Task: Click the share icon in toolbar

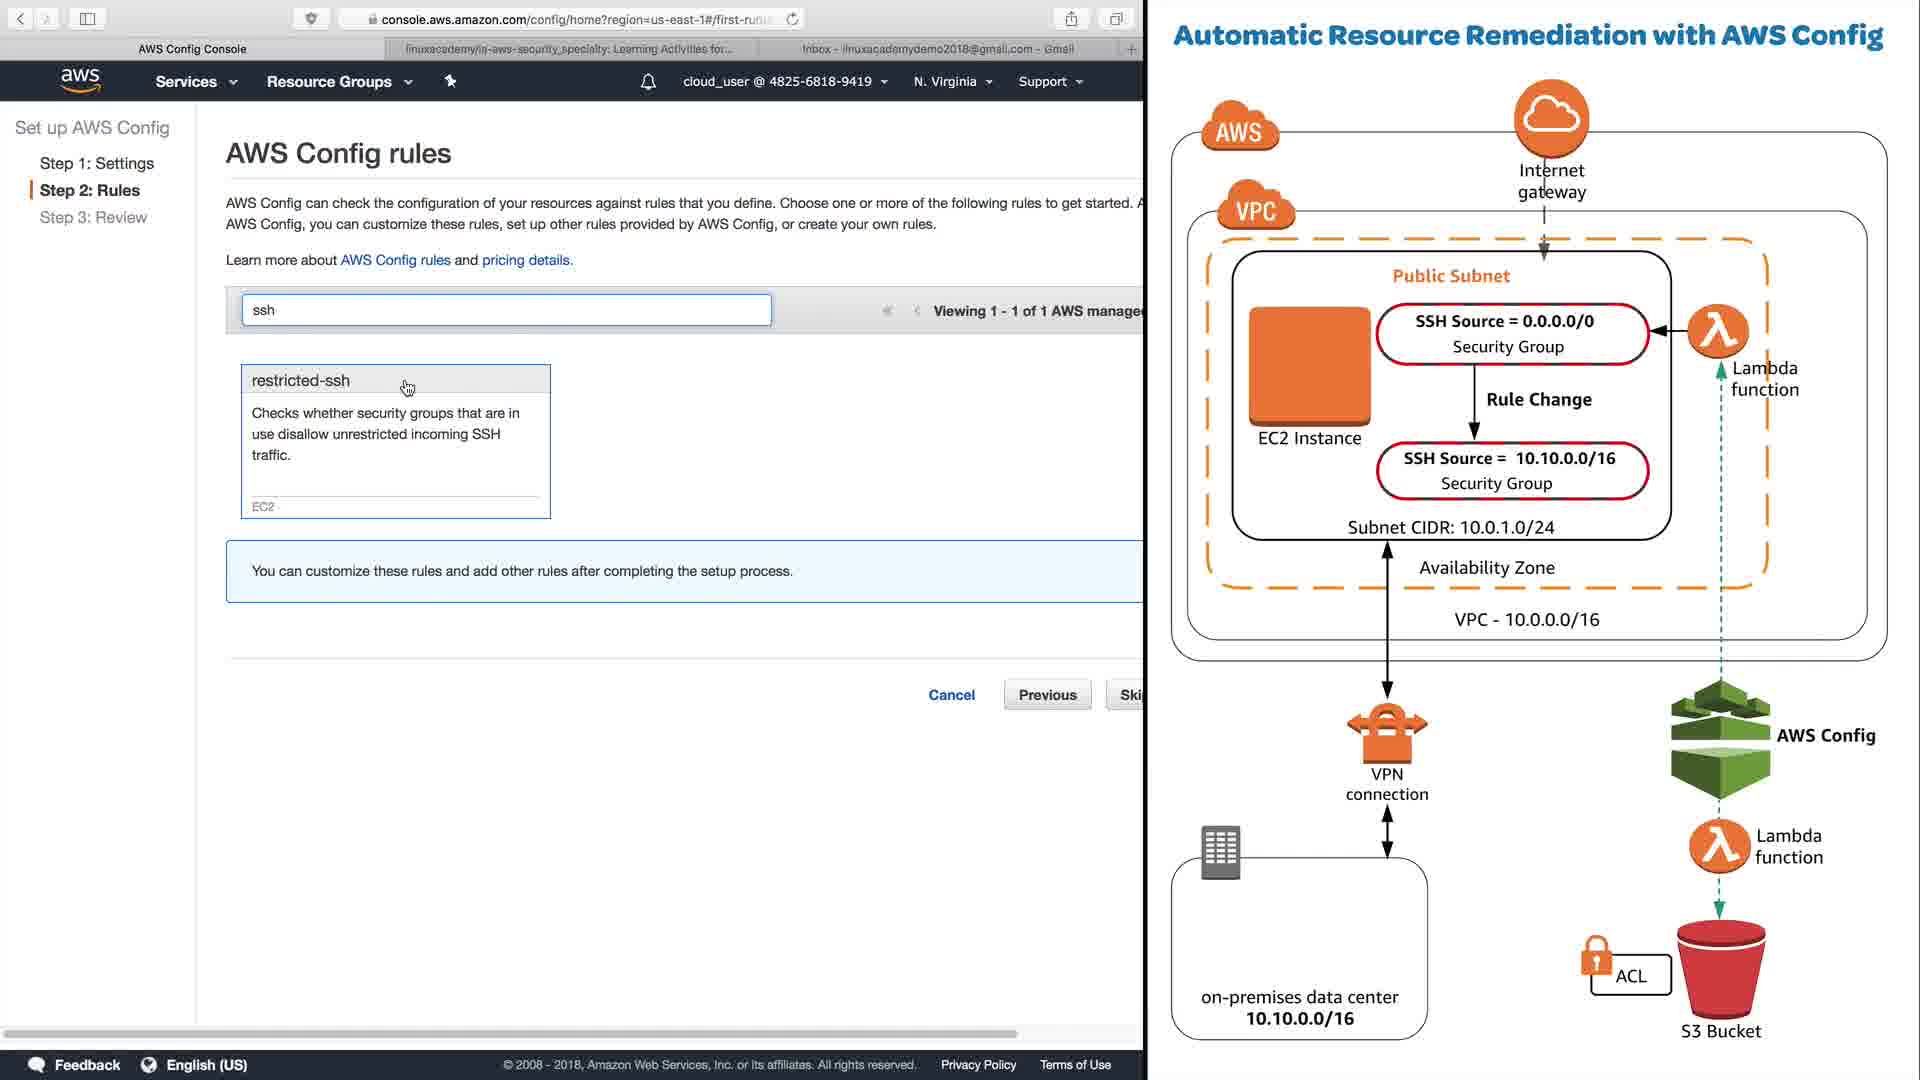Action: point(1071,19)
